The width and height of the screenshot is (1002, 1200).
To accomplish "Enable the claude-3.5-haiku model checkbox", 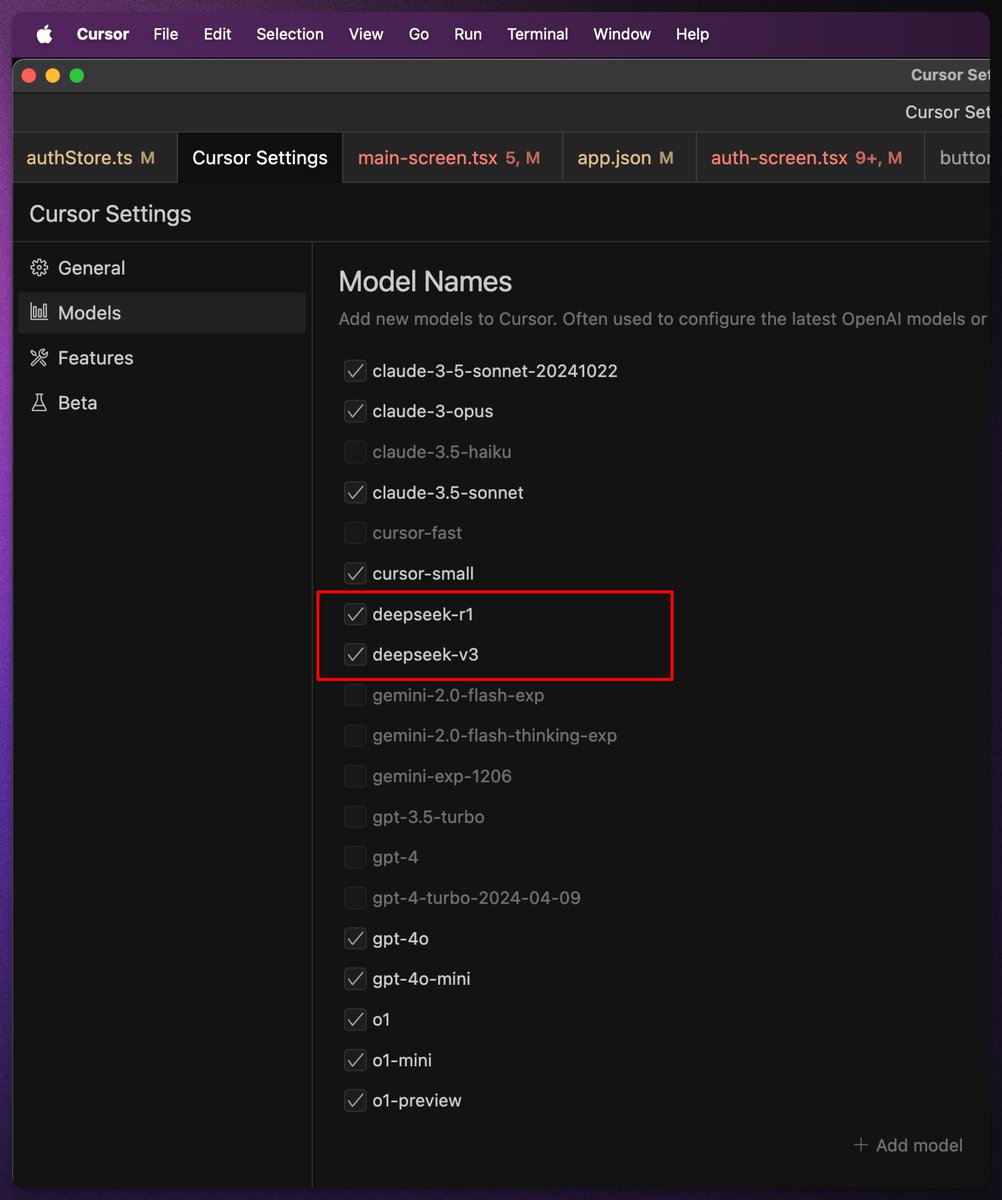I will click(355, 452).
